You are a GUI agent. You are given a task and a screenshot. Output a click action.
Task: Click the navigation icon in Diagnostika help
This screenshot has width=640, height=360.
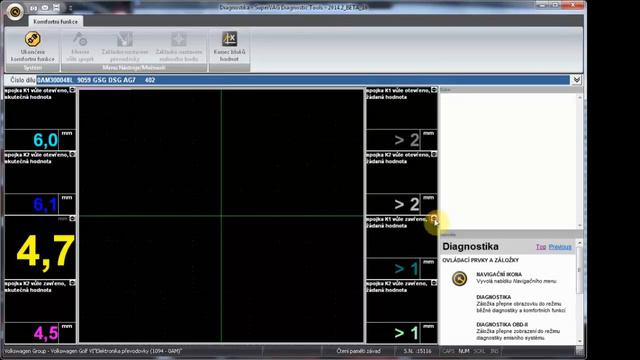[460, 278]
